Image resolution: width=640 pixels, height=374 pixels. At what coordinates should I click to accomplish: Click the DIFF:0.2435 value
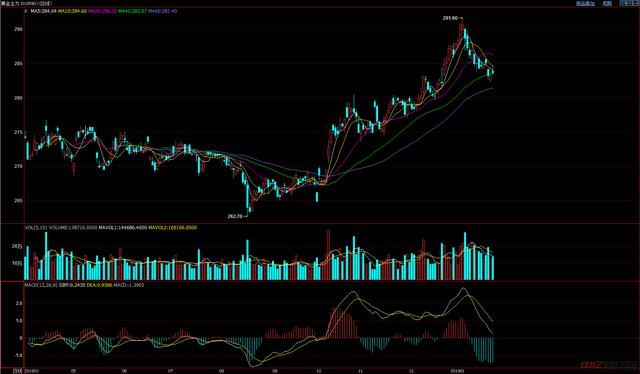(x=72, y=285)
